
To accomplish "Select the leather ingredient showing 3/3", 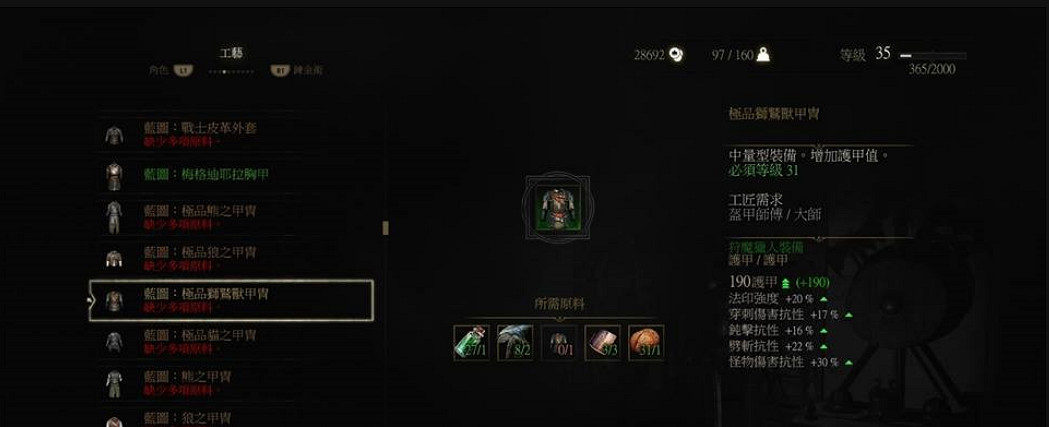I will pos(602,343).
